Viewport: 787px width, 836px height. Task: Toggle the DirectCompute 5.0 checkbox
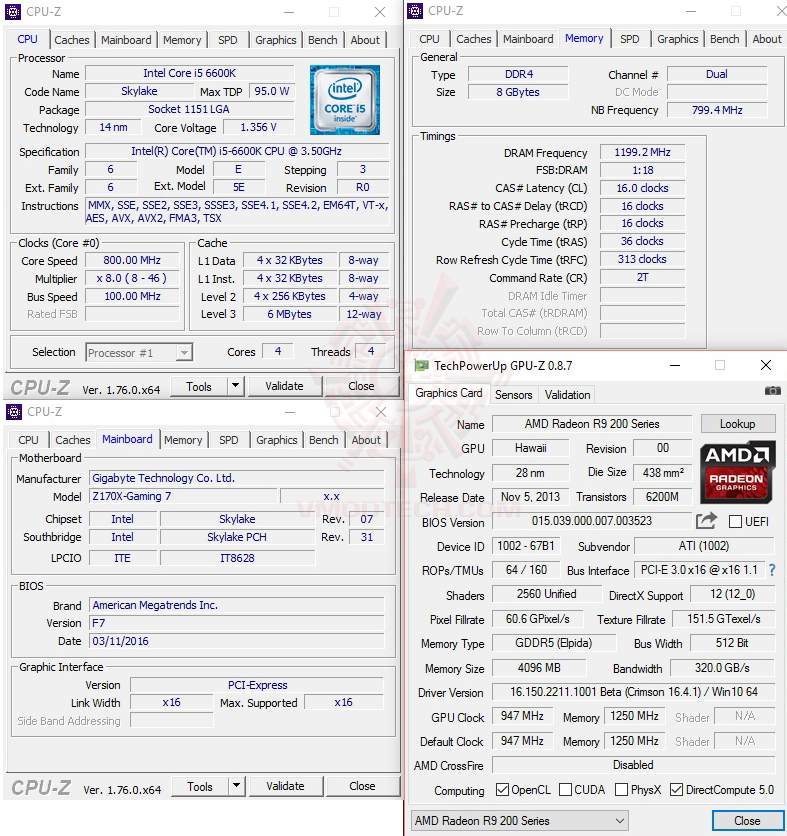point(676,790)
